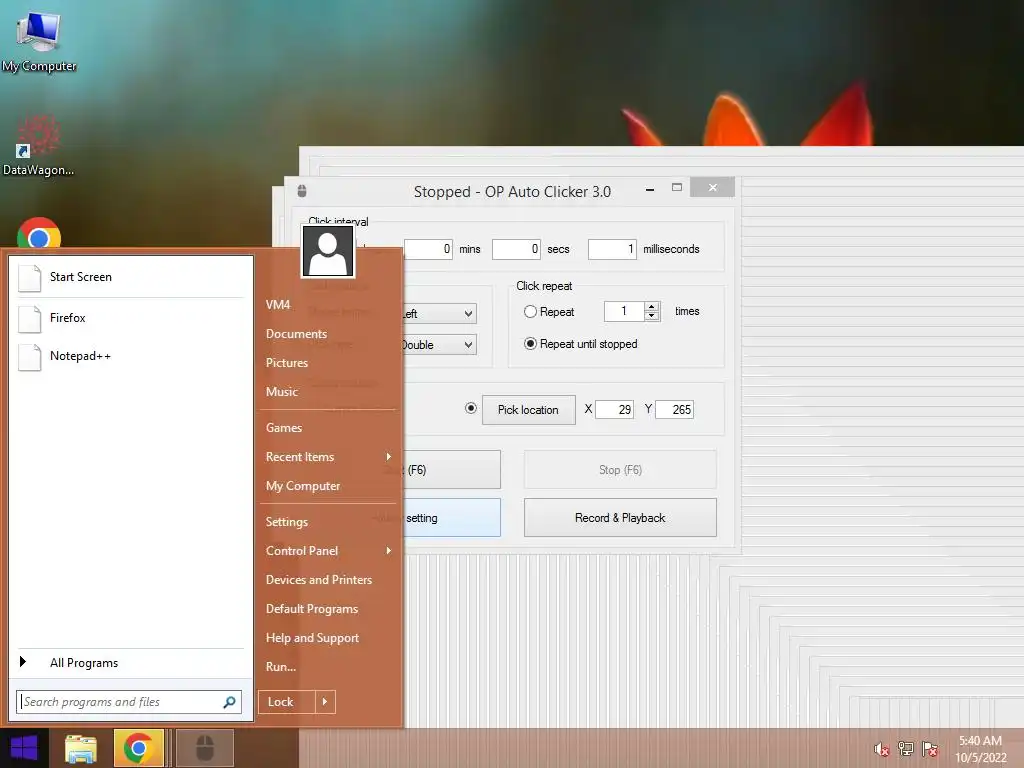The width and height of the screenshot is (1024, 768).
Task: Open the DataWagon desktop shortcut
Action: [38, 145]
